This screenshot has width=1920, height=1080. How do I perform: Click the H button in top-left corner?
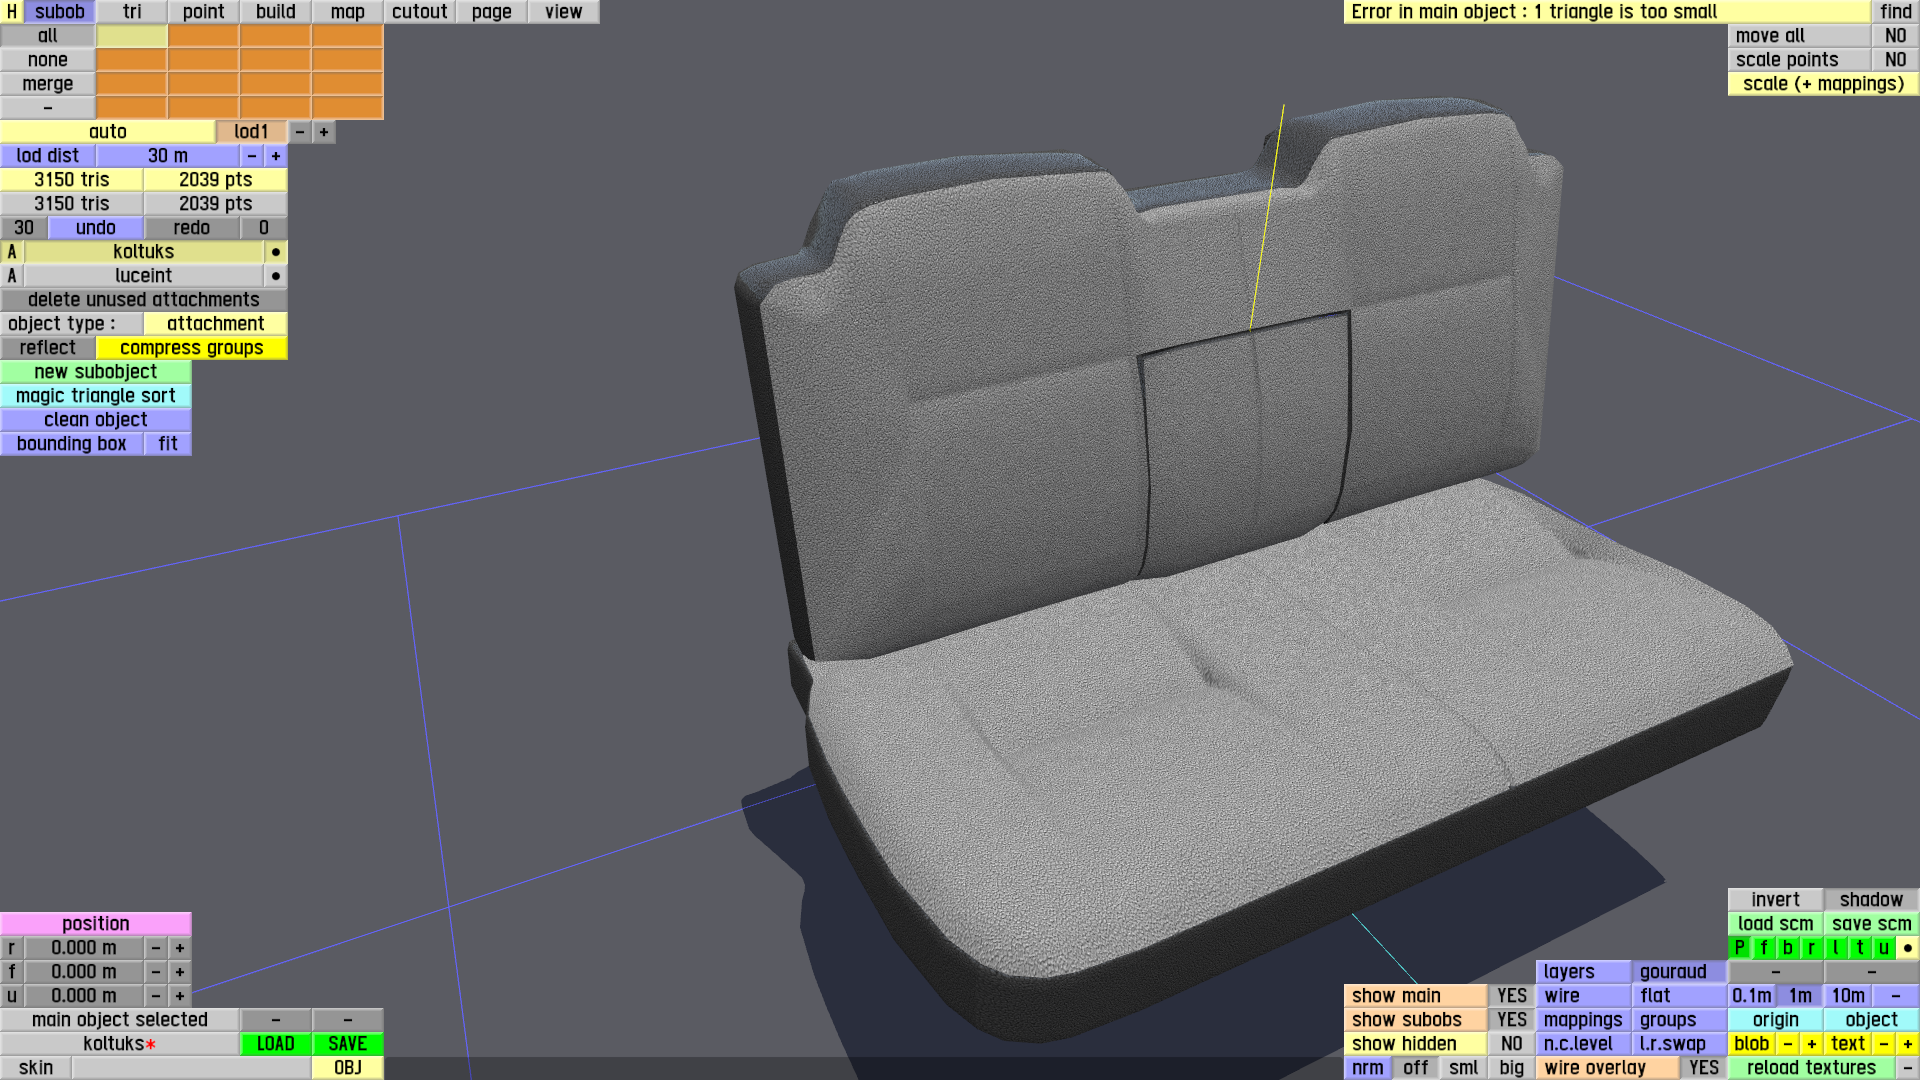(x=12, y=12)
